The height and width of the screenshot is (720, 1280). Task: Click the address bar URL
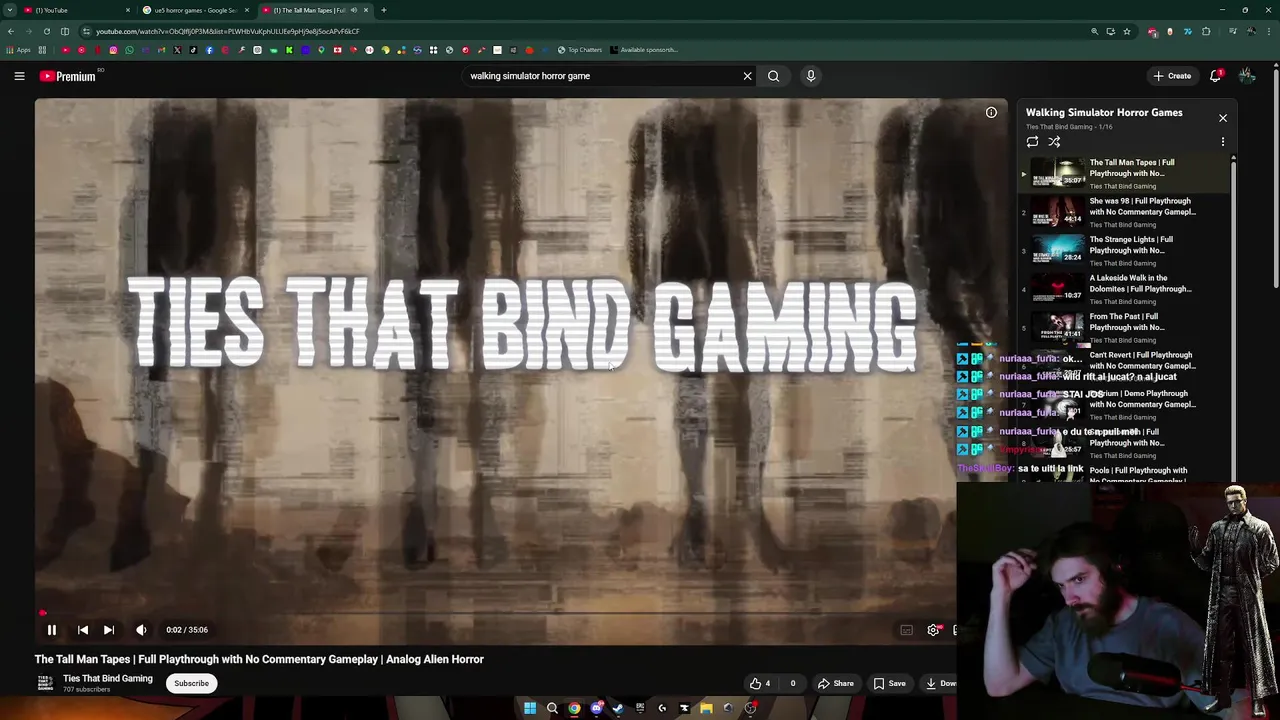pos(227,31)
